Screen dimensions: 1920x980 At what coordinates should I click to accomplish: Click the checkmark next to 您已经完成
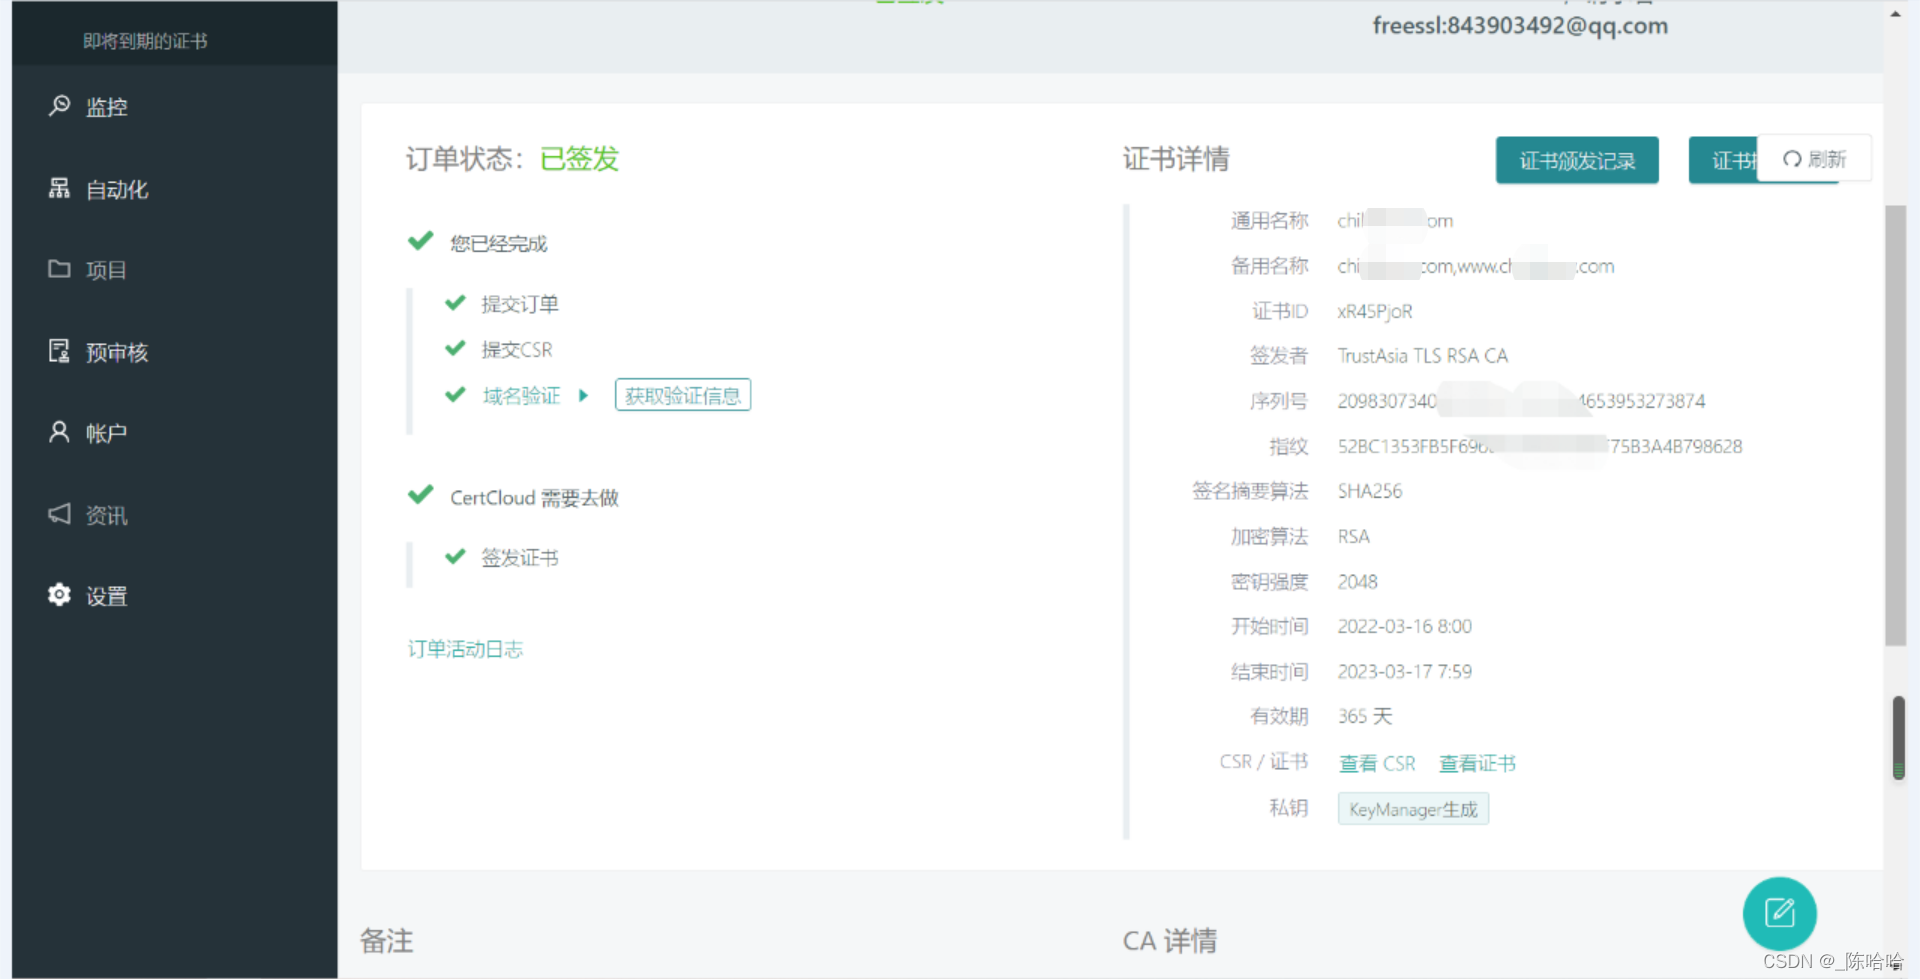point(421,241)
